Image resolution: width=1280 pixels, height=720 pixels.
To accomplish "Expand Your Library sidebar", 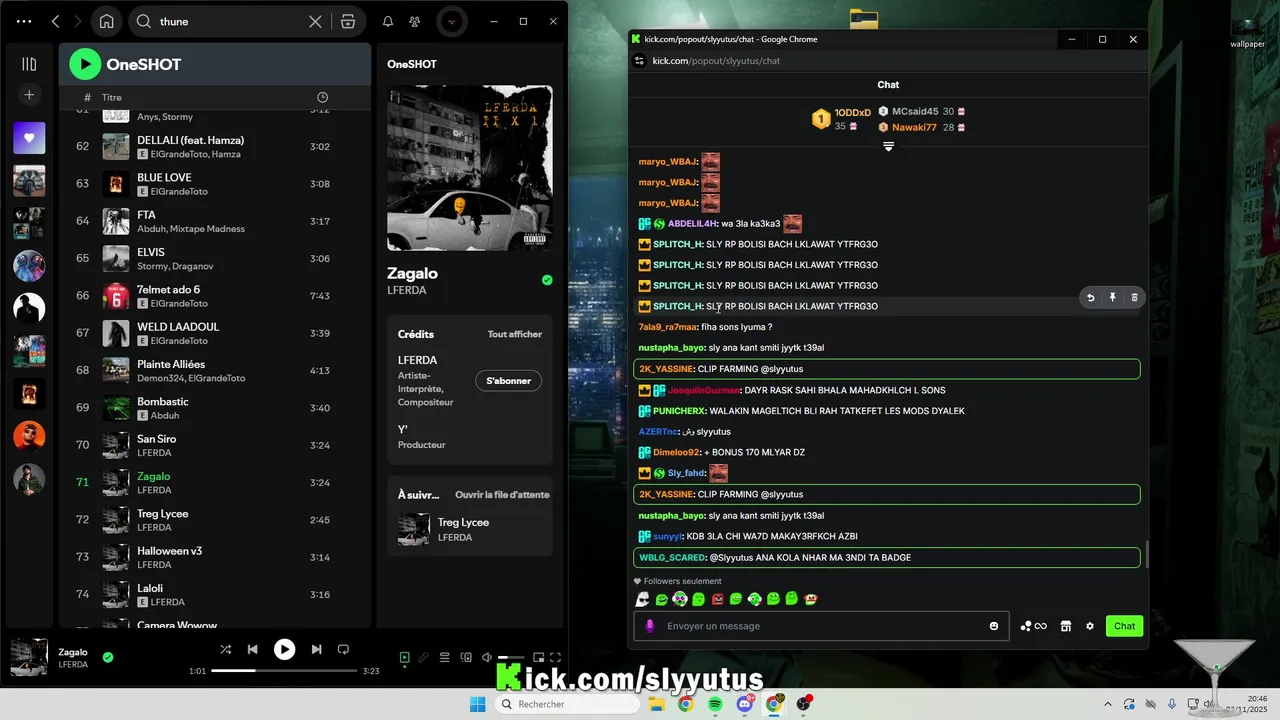I will 29,64.
